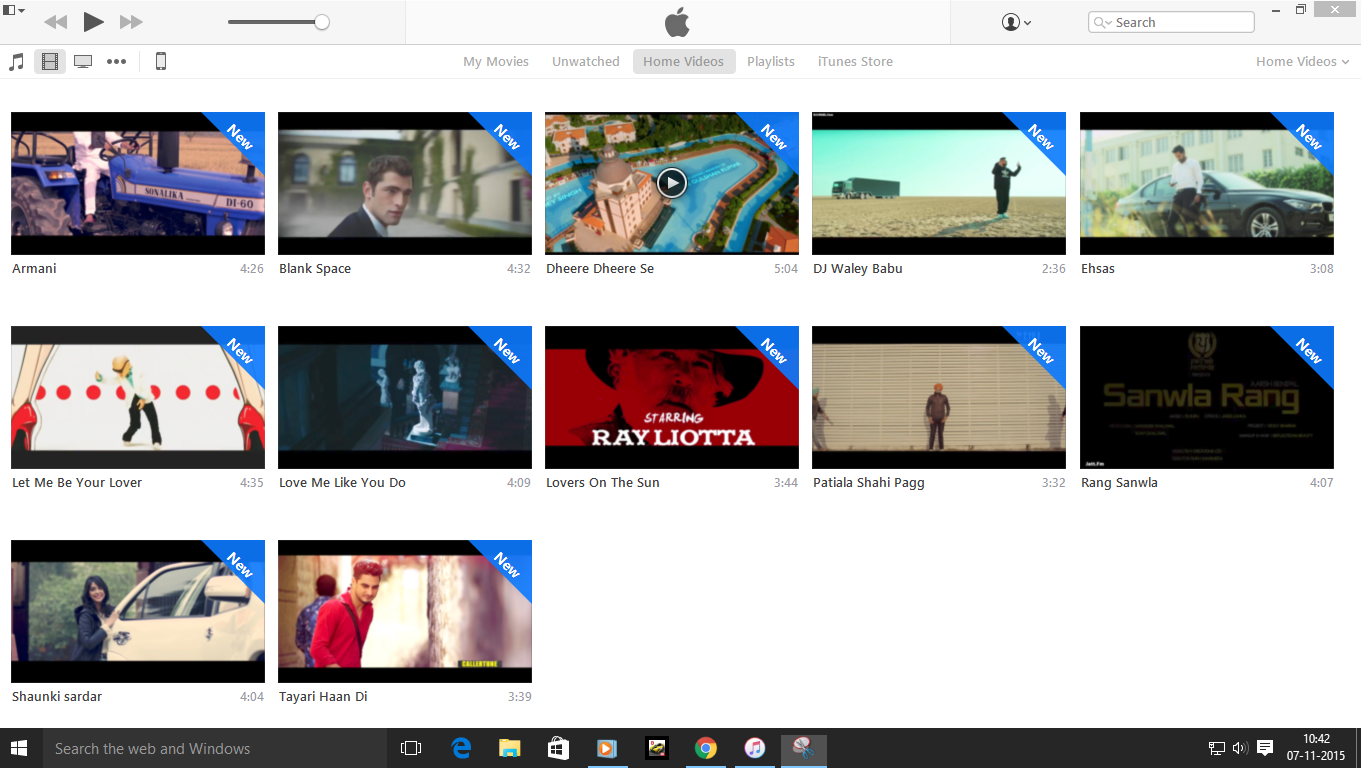The height and width of the screenshot is (768, 1361).
Task: Open the network status tray icon
Action: point(1217,748)
